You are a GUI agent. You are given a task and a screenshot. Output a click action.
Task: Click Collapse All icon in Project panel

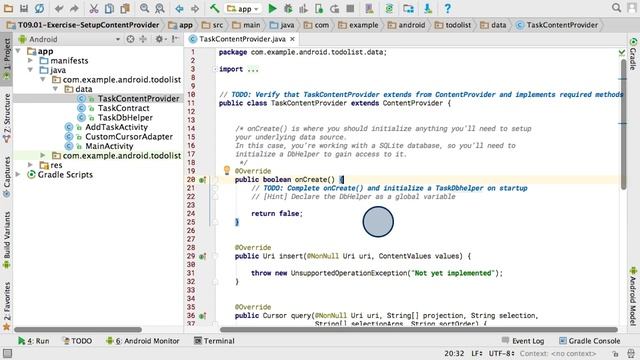click(x=143, y=39)
